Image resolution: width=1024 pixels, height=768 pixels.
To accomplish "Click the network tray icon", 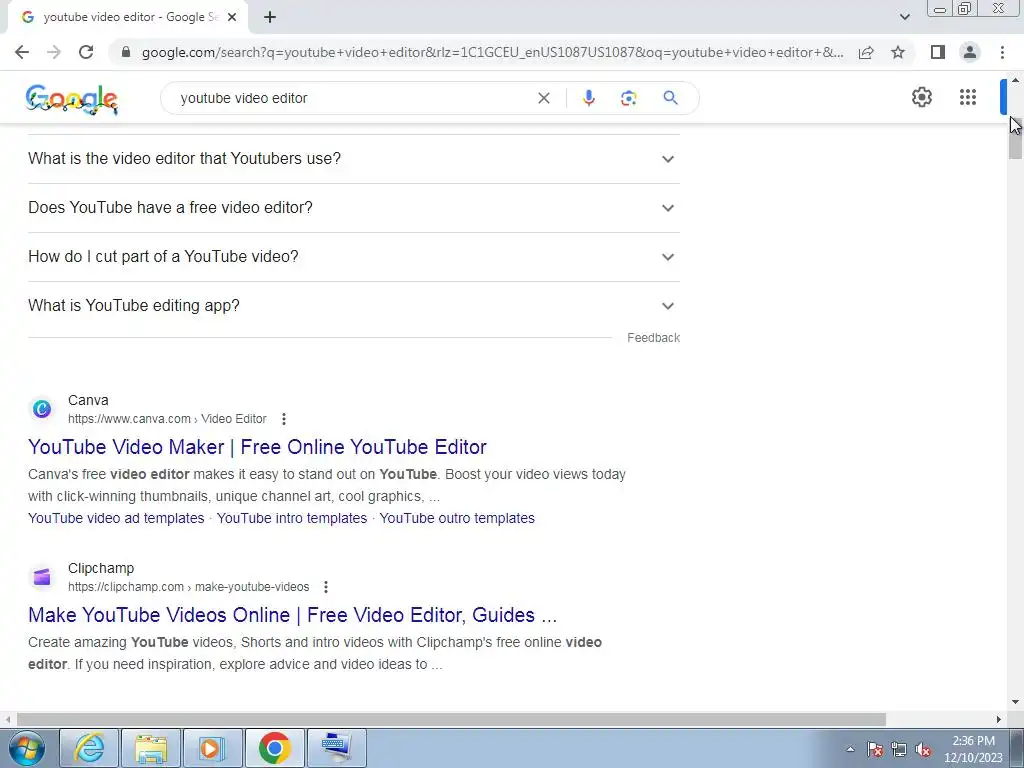I will [x=899, y=749].
